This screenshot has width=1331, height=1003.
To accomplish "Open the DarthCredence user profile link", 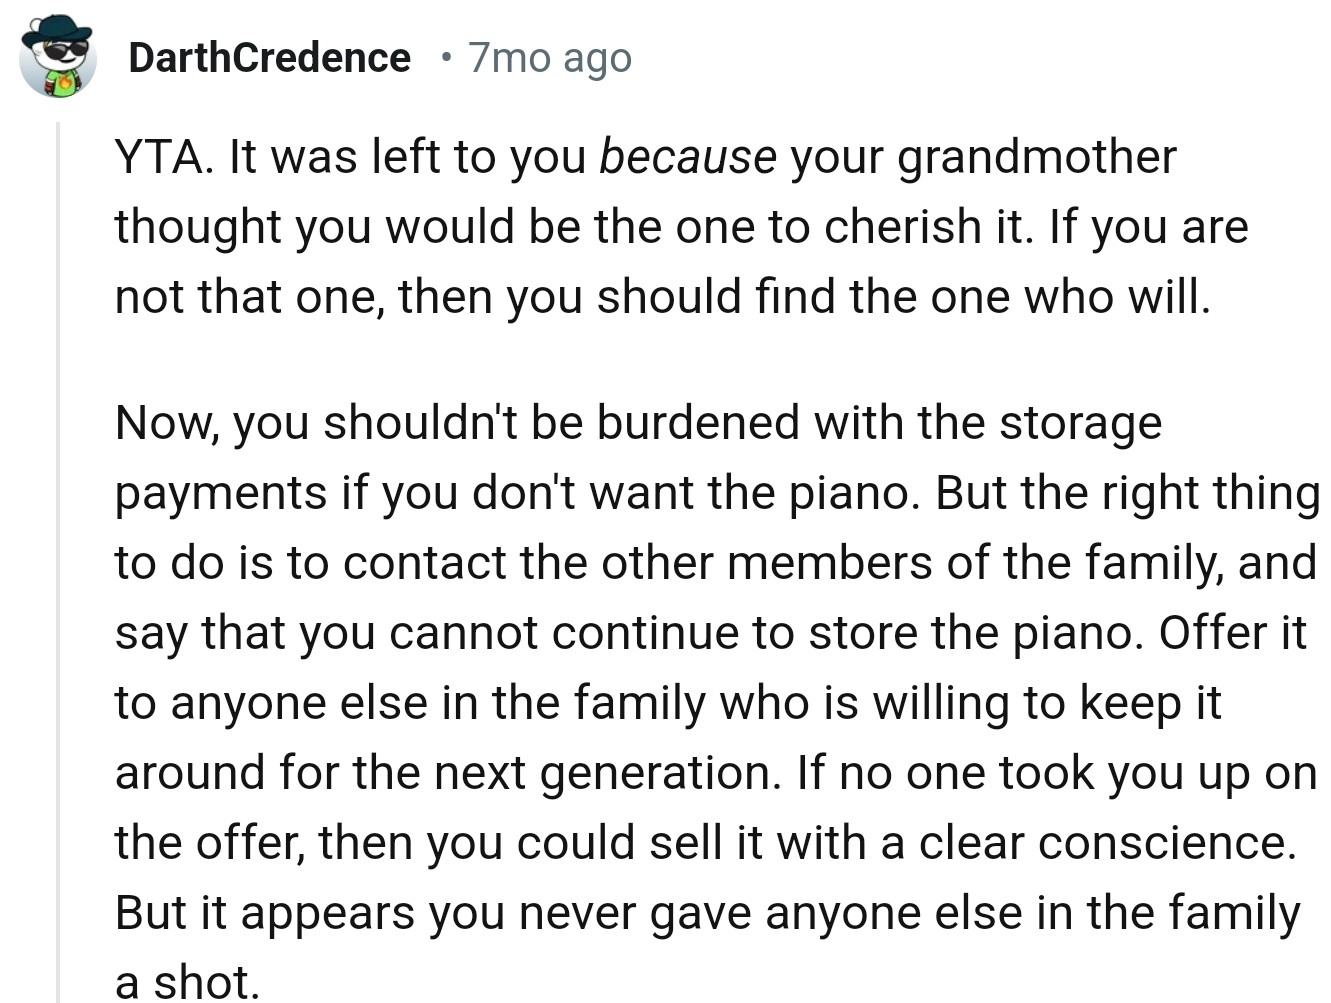I will 269,58.
